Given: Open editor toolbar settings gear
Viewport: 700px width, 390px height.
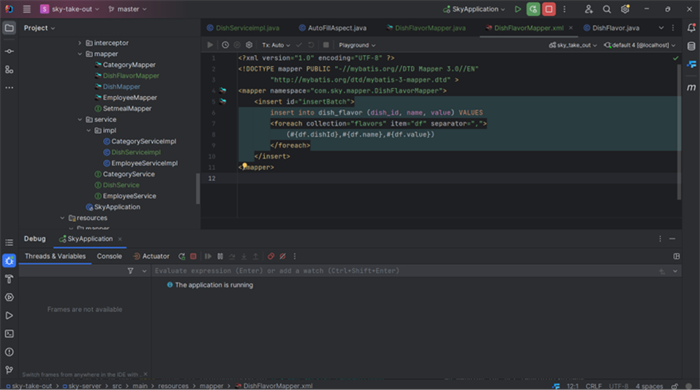Looking at the screenshot, I should 249,45.
